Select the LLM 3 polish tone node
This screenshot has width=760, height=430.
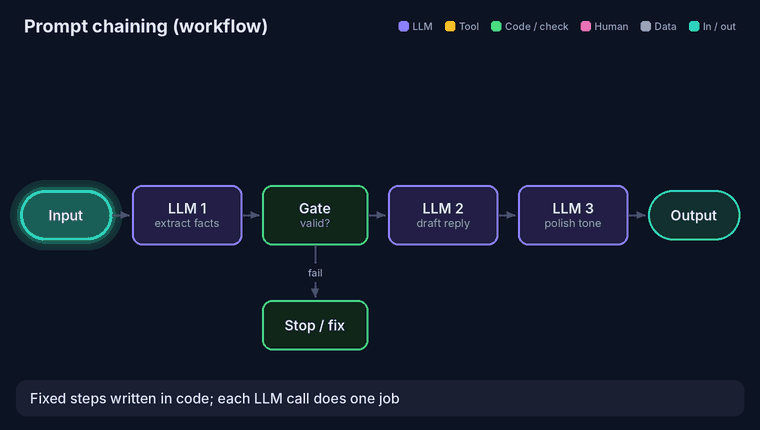tap(573, 215)
